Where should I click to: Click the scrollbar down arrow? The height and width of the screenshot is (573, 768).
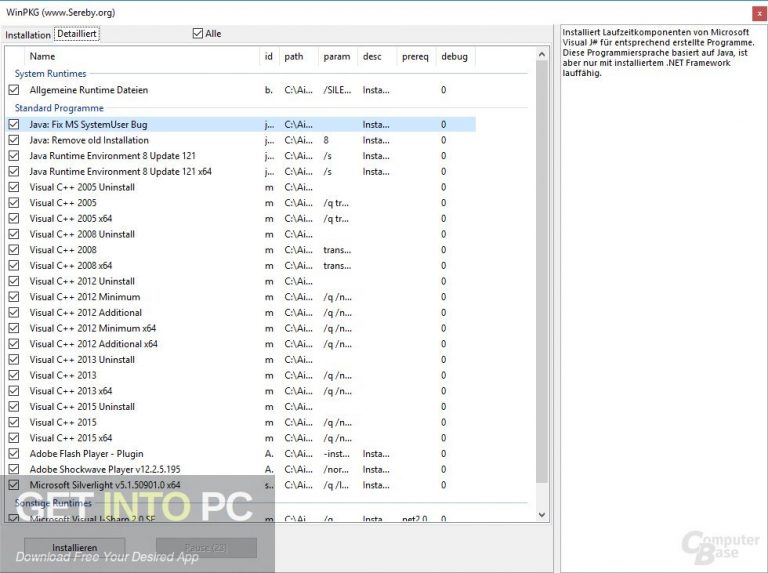pyautogui.click(x=542, y=515)
